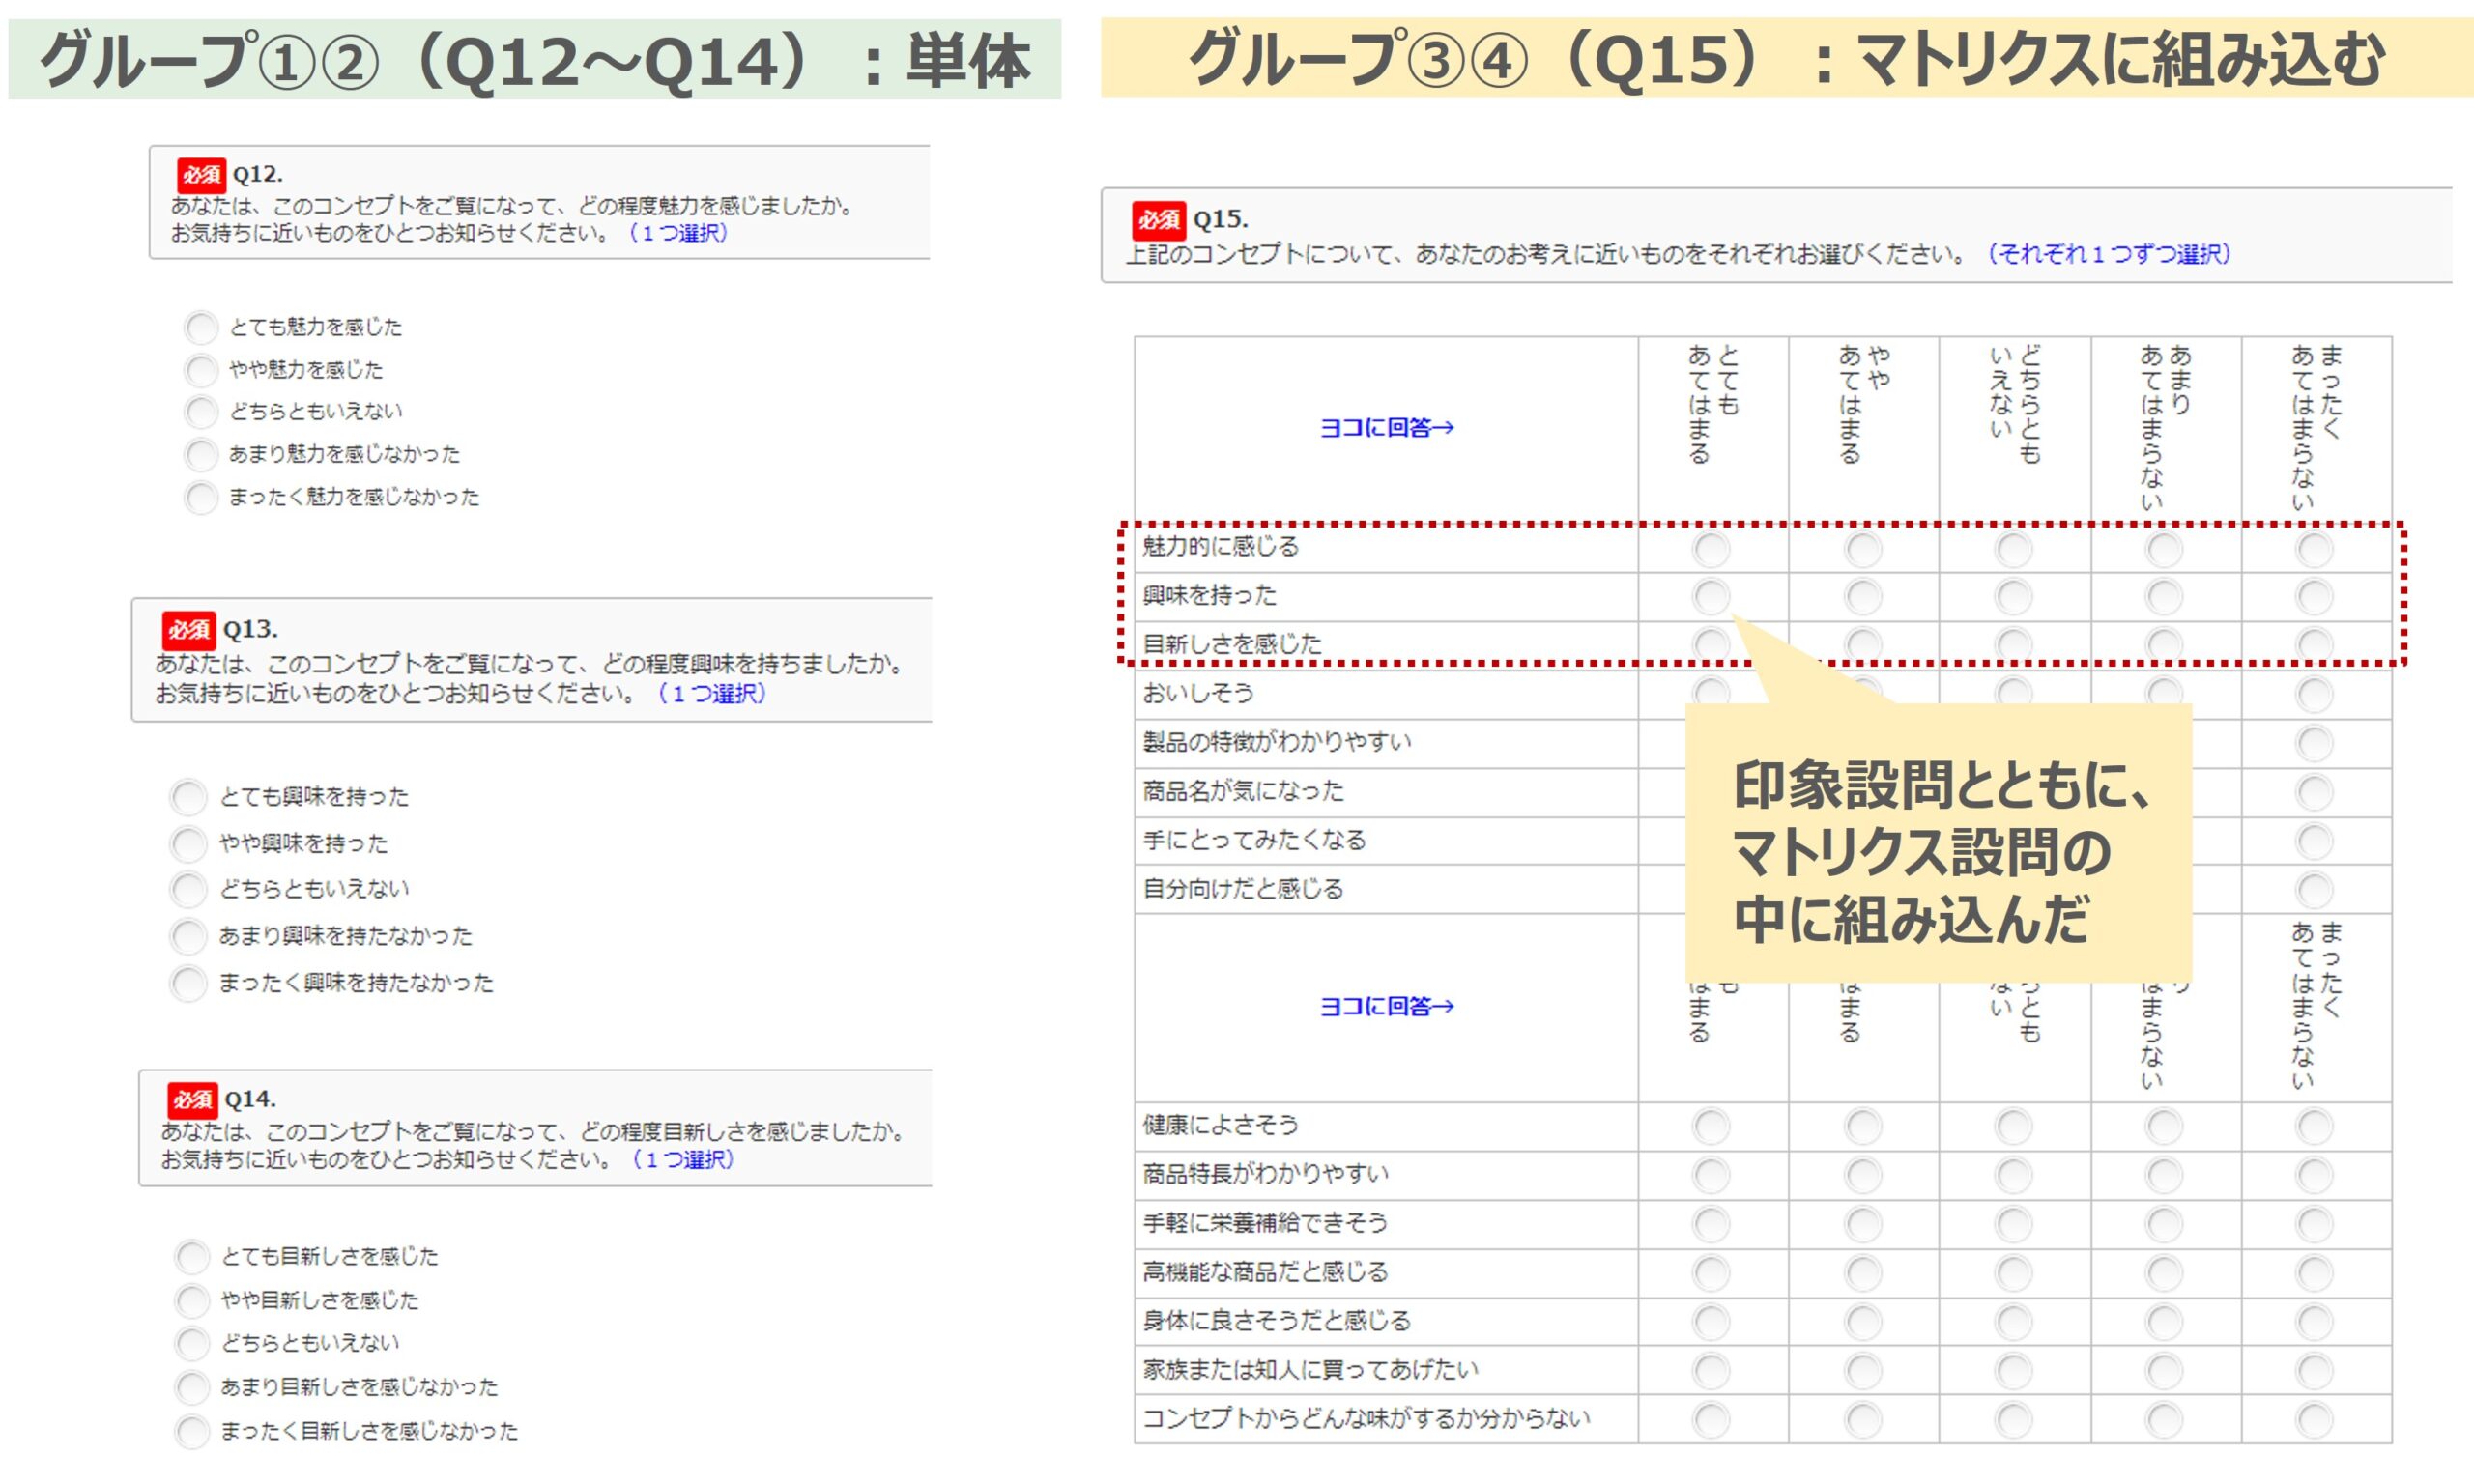Mark 'あまりあてはまらない' for 高機能な商品だと感じる row

coord(2164,1273)
